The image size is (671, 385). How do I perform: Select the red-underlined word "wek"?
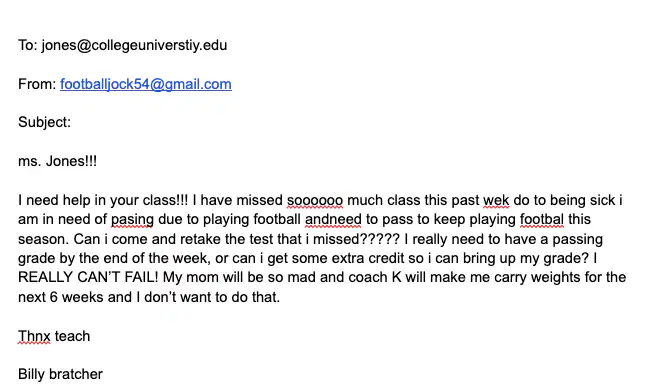[496, 200]
